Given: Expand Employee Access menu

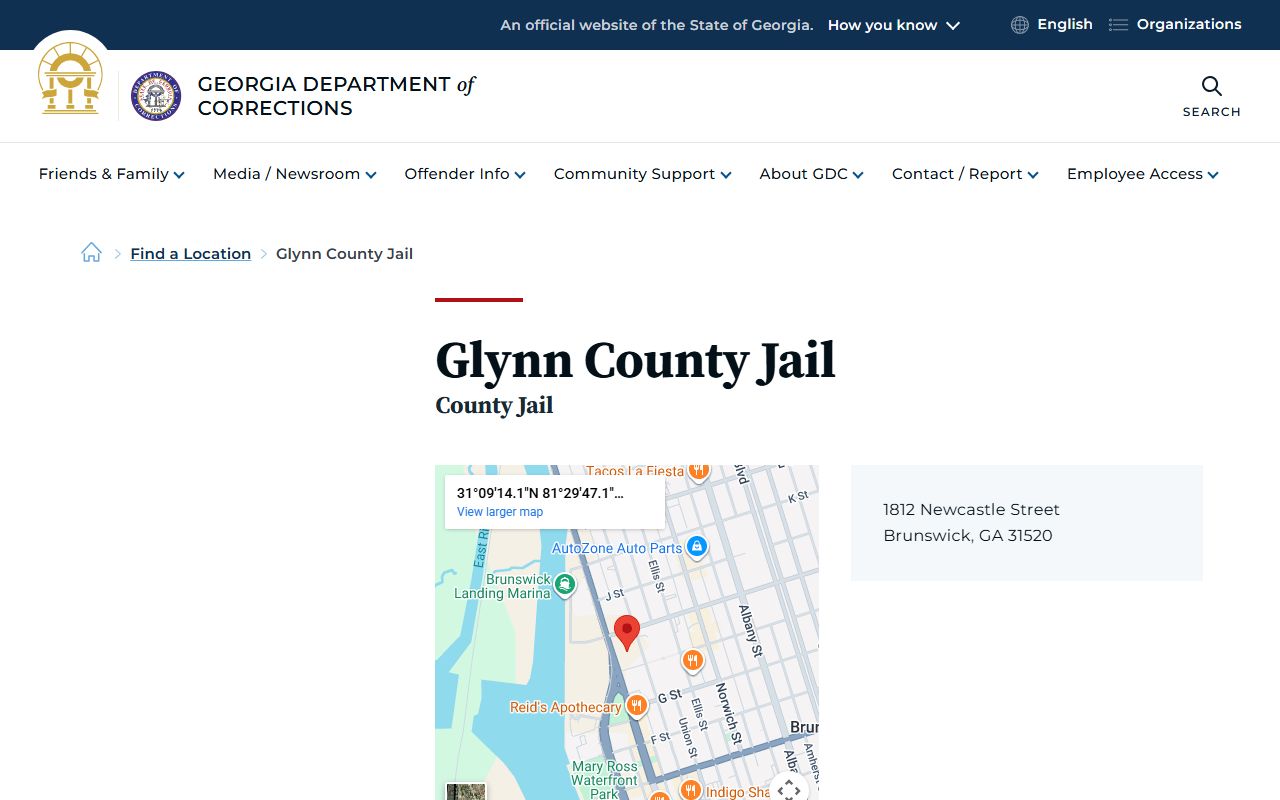Looking at the screenshot, I should 1143,174.
